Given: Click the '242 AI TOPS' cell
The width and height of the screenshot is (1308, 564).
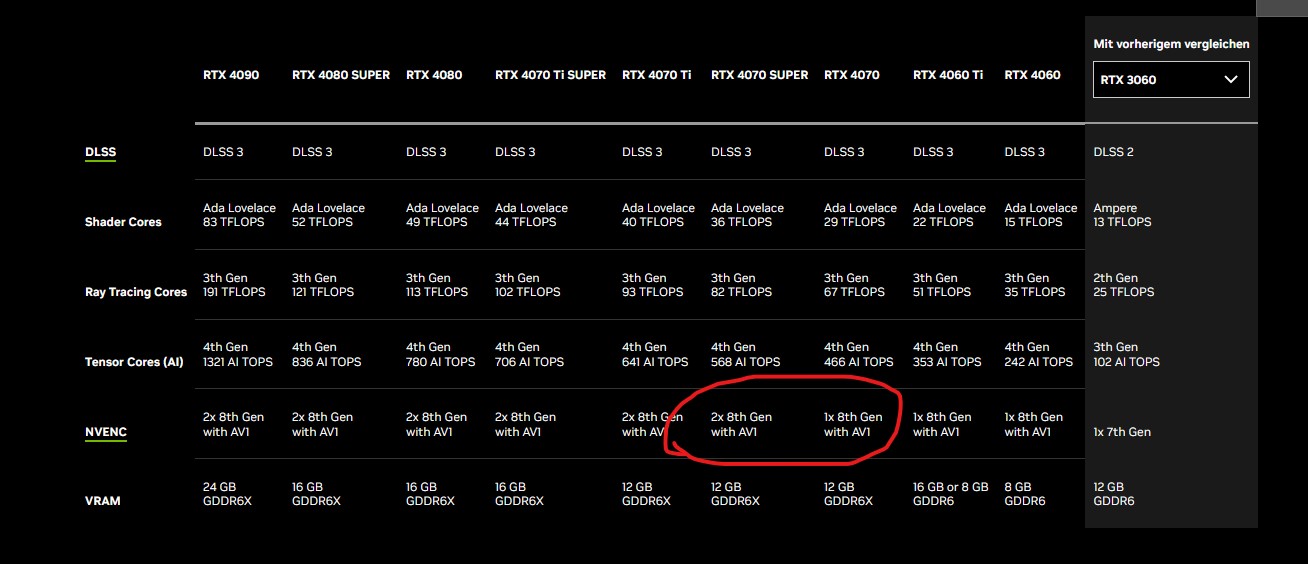Looking at the screenshot, I should tap(1039, 355).
